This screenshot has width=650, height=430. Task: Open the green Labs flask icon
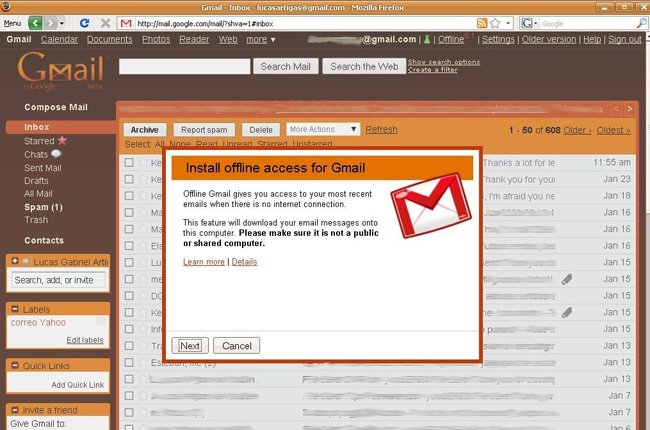tap(427, 40)
